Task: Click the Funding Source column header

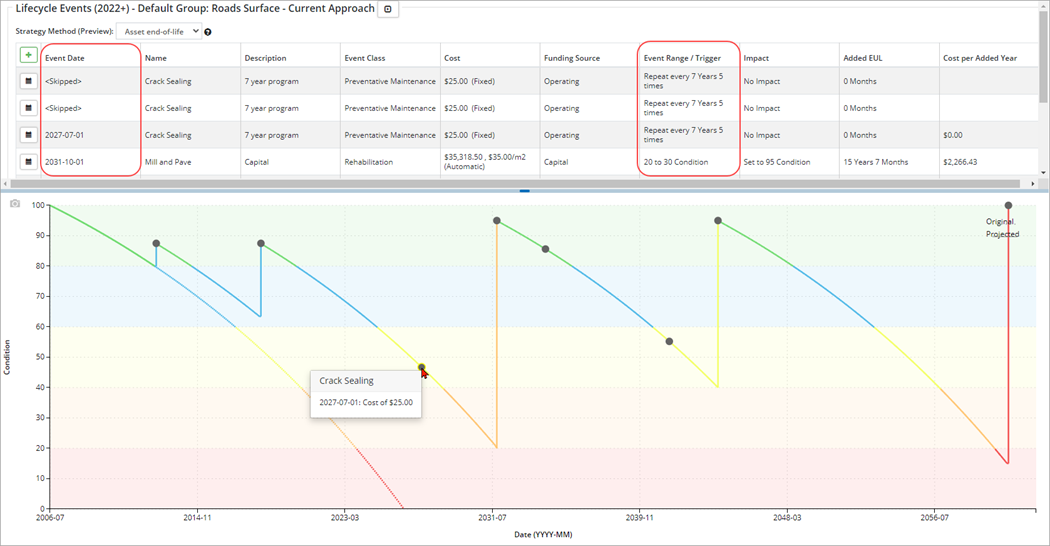Action: tap(572, 58)
